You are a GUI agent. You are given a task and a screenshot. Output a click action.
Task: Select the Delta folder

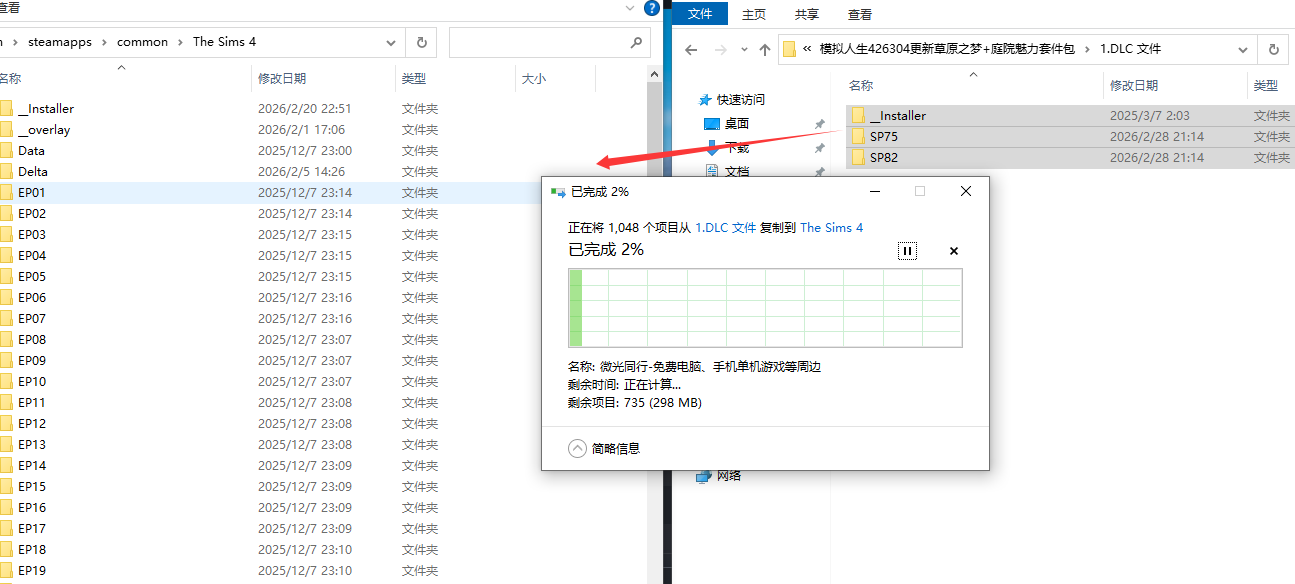[x=33, y=171]
